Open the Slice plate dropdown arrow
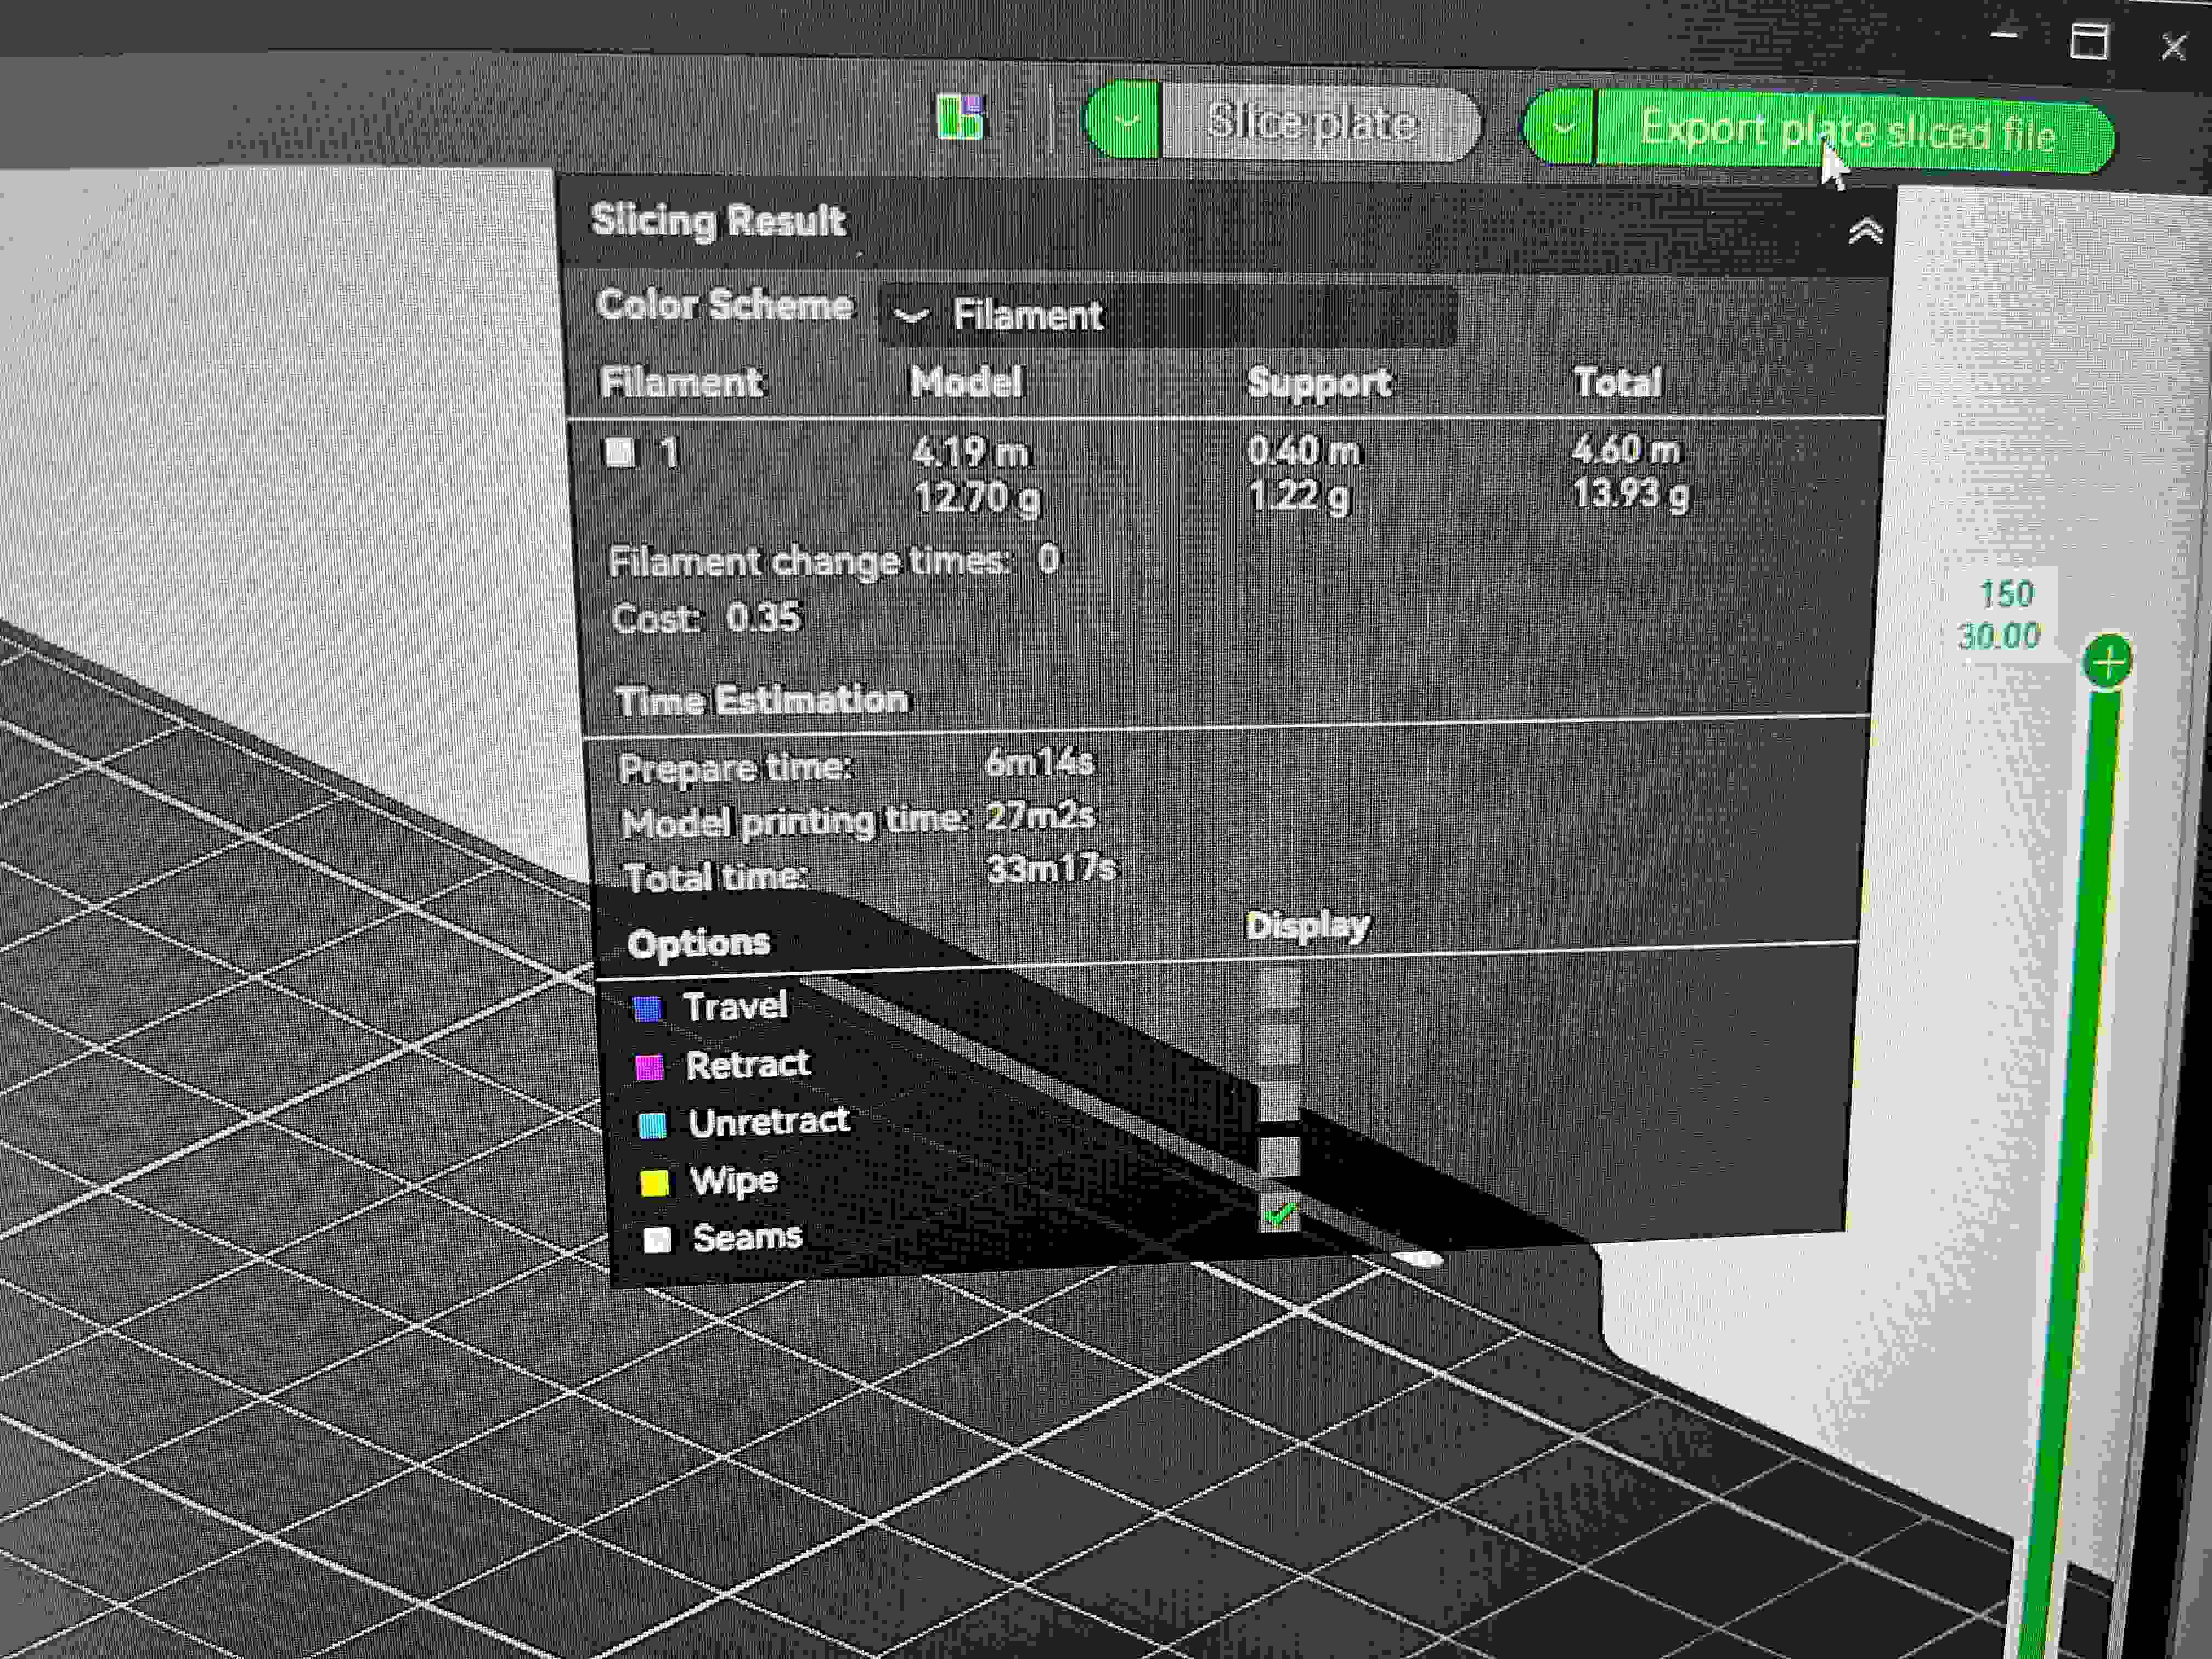2212x1659 pixels. 1125,120
